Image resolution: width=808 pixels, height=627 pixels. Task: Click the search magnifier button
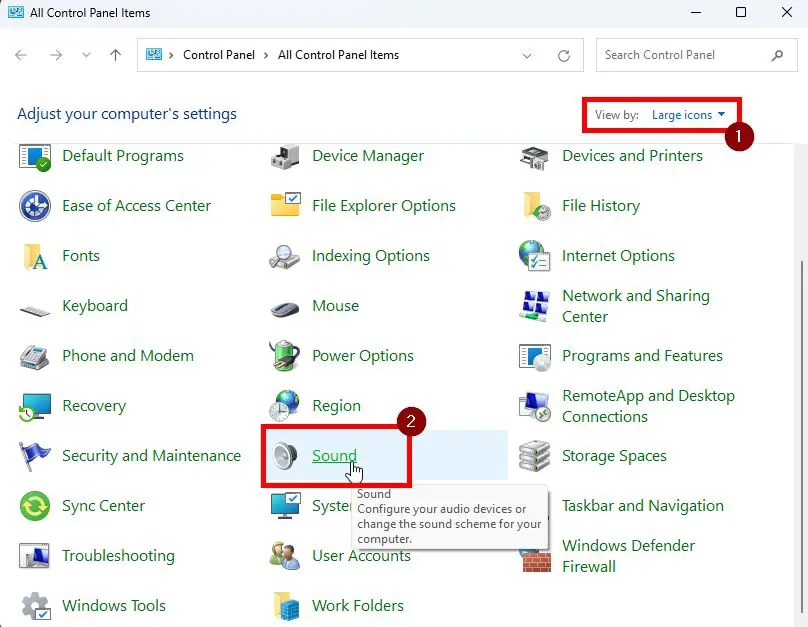coord(777,55)
